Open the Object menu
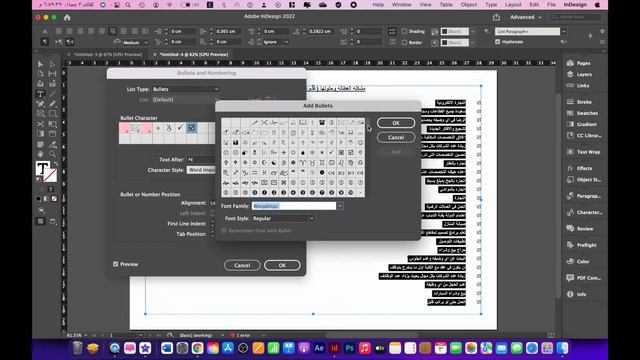Viewport: 640px width, 360px height. 469,4
